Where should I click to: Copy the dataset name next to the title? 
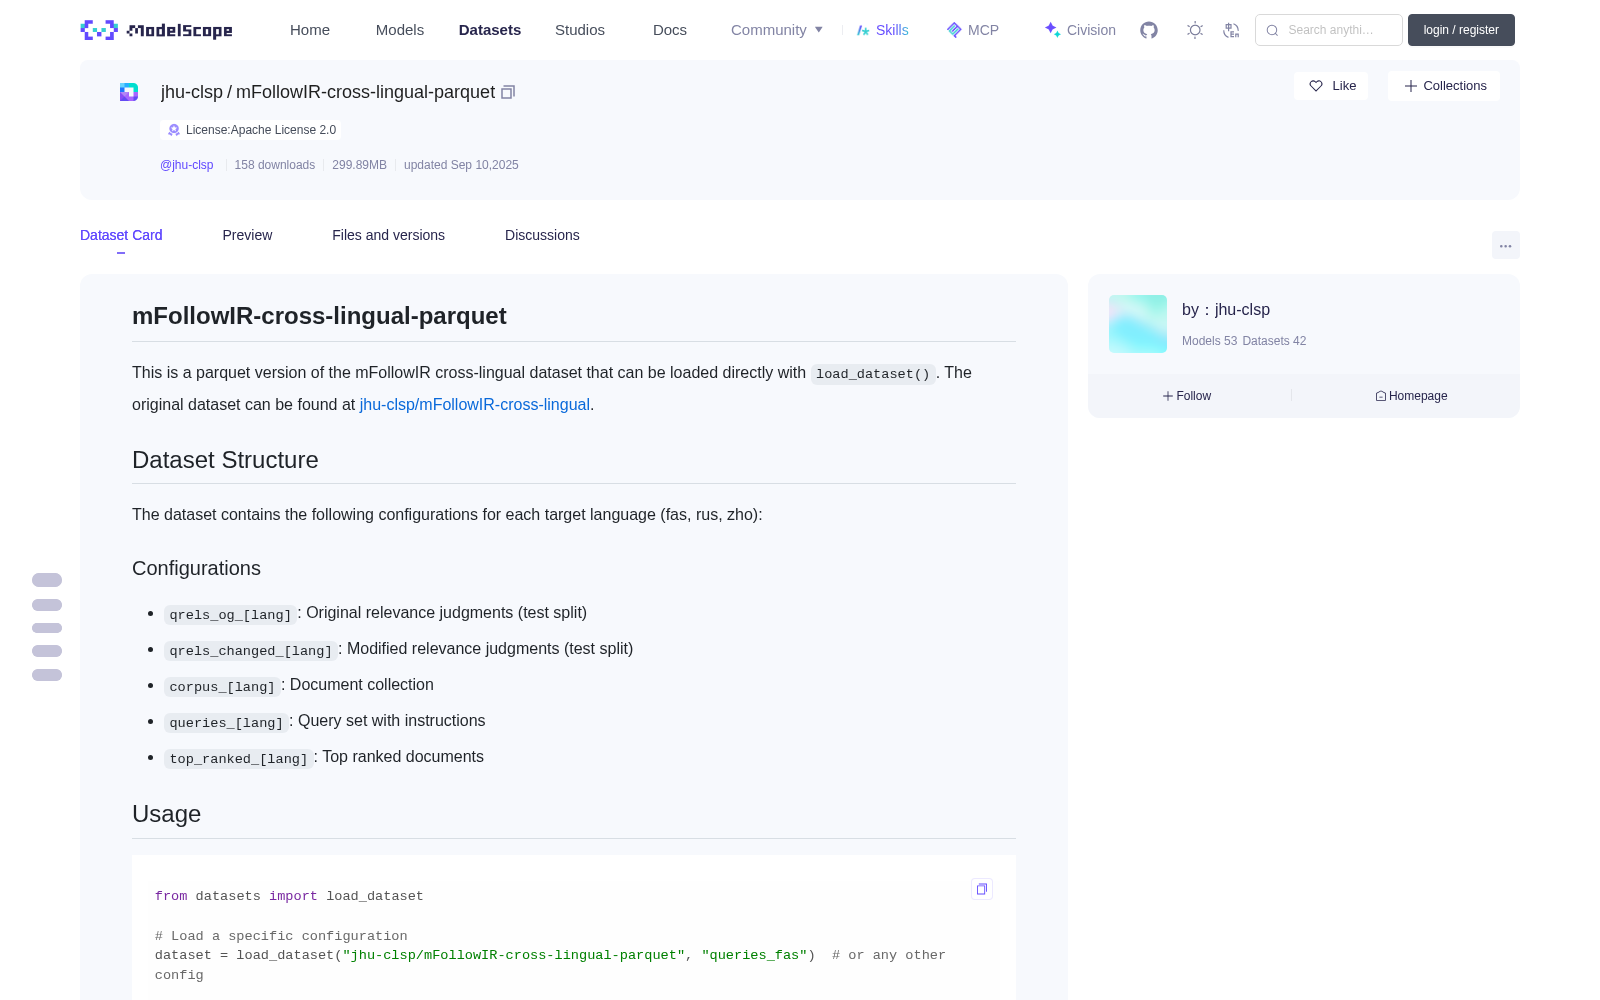click(508, 92)
